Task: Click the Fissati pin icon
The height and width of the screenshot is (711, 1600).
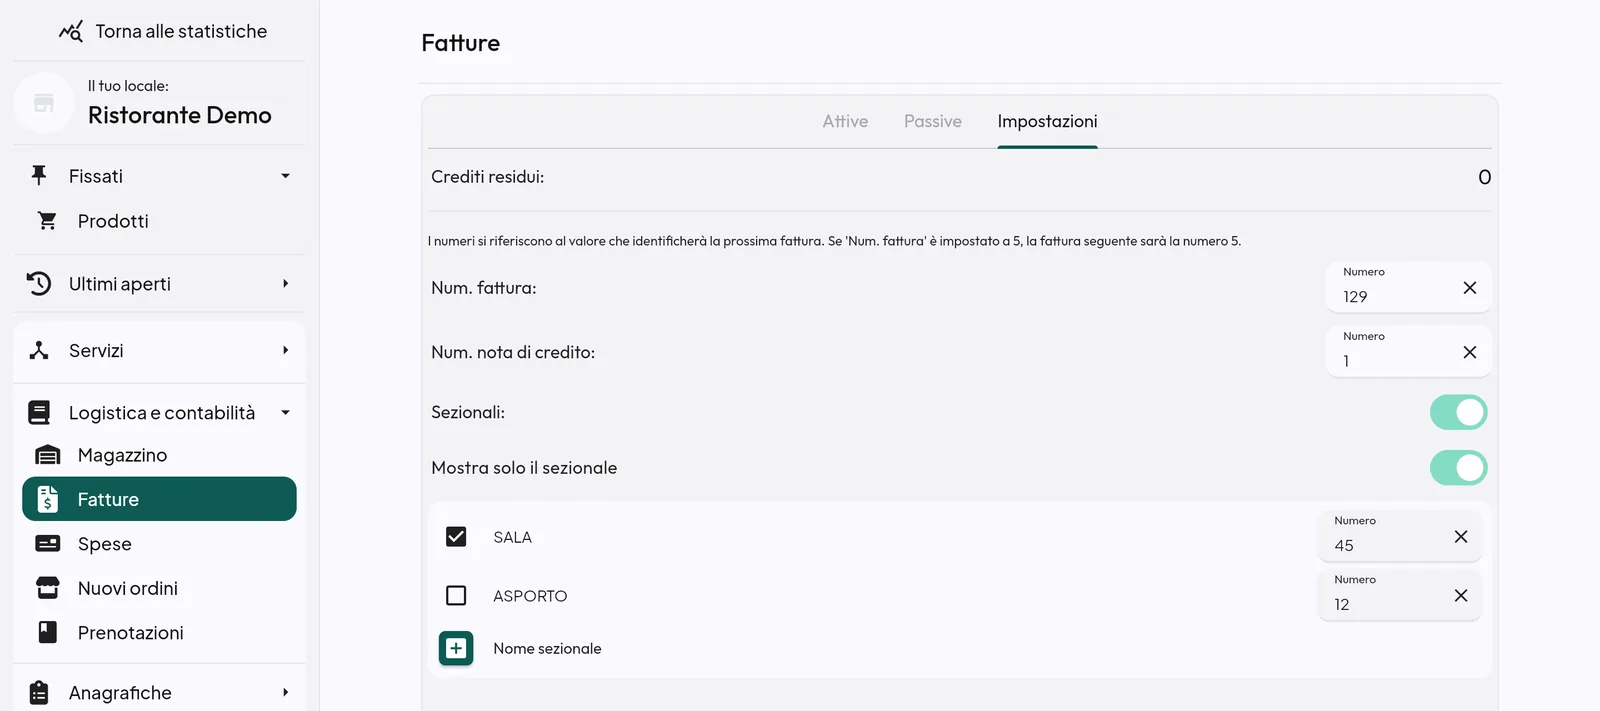Action: point(39,176)
